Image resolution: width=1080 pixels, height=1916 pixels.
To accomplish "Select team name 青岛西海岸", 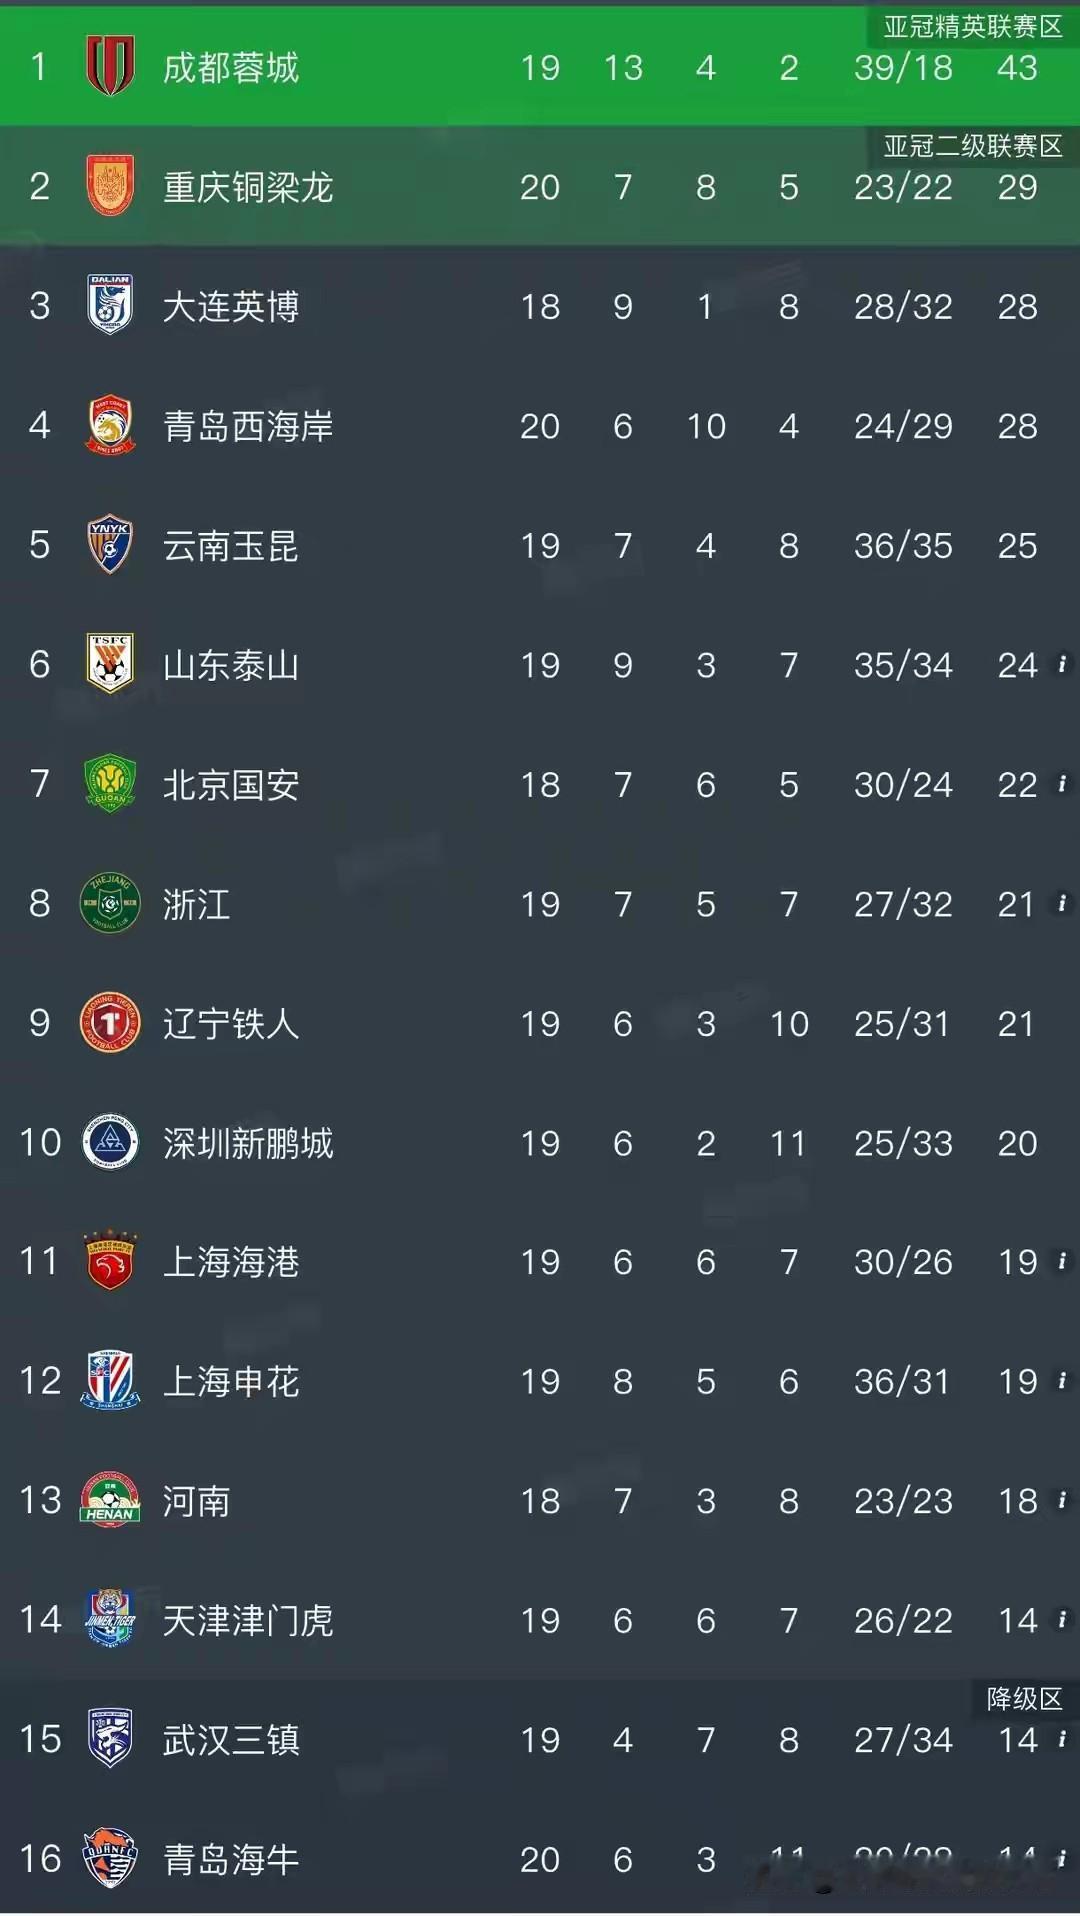I will [248, 426].
